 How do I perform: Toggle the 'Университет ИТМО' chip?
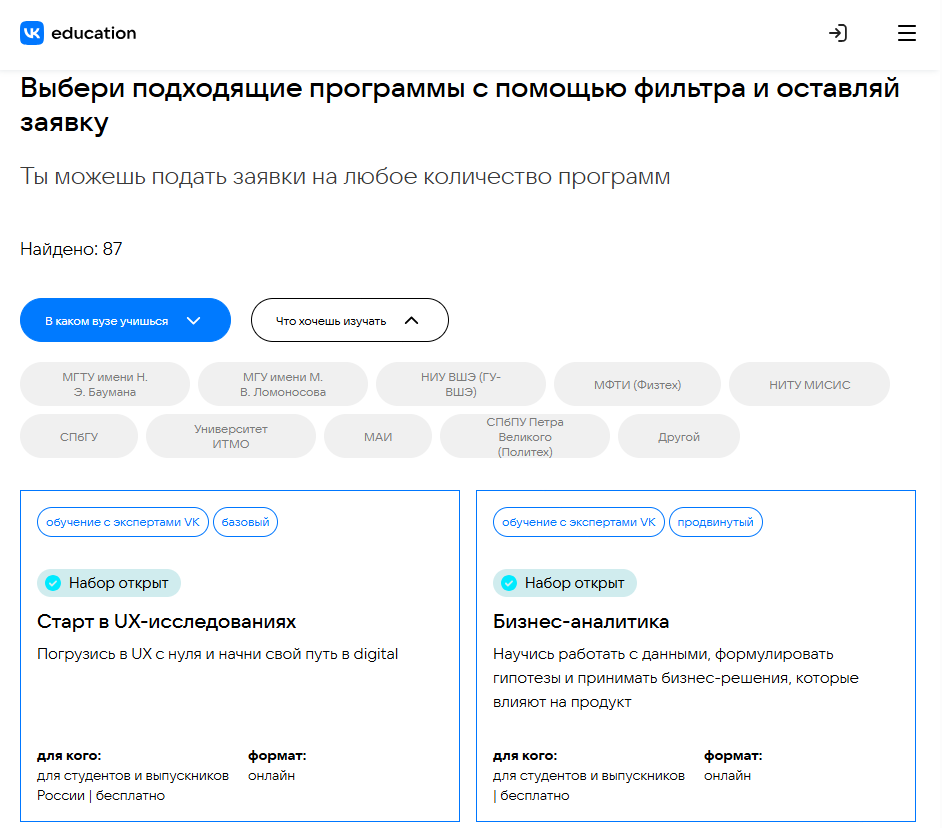(231, 437)
